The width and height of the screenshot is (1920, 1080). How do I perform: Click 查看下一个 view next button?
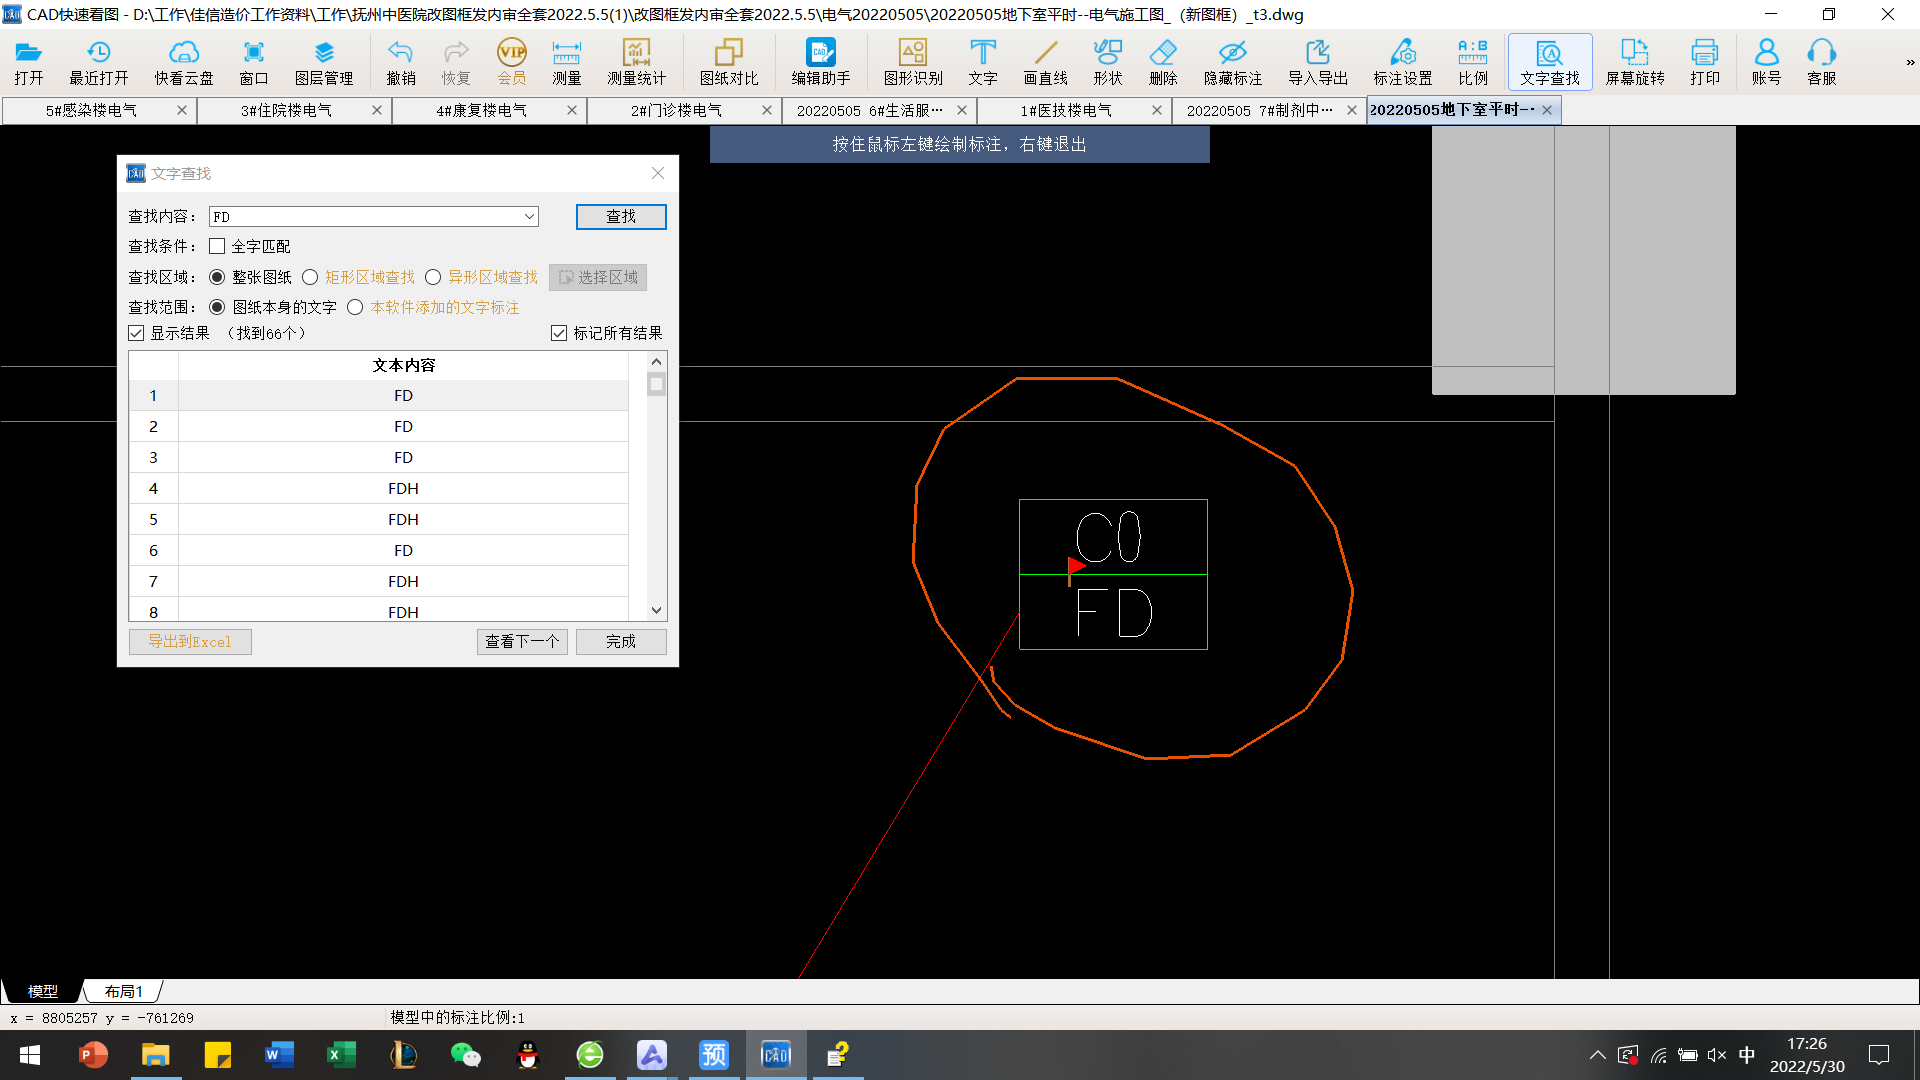tap(522, 641)
